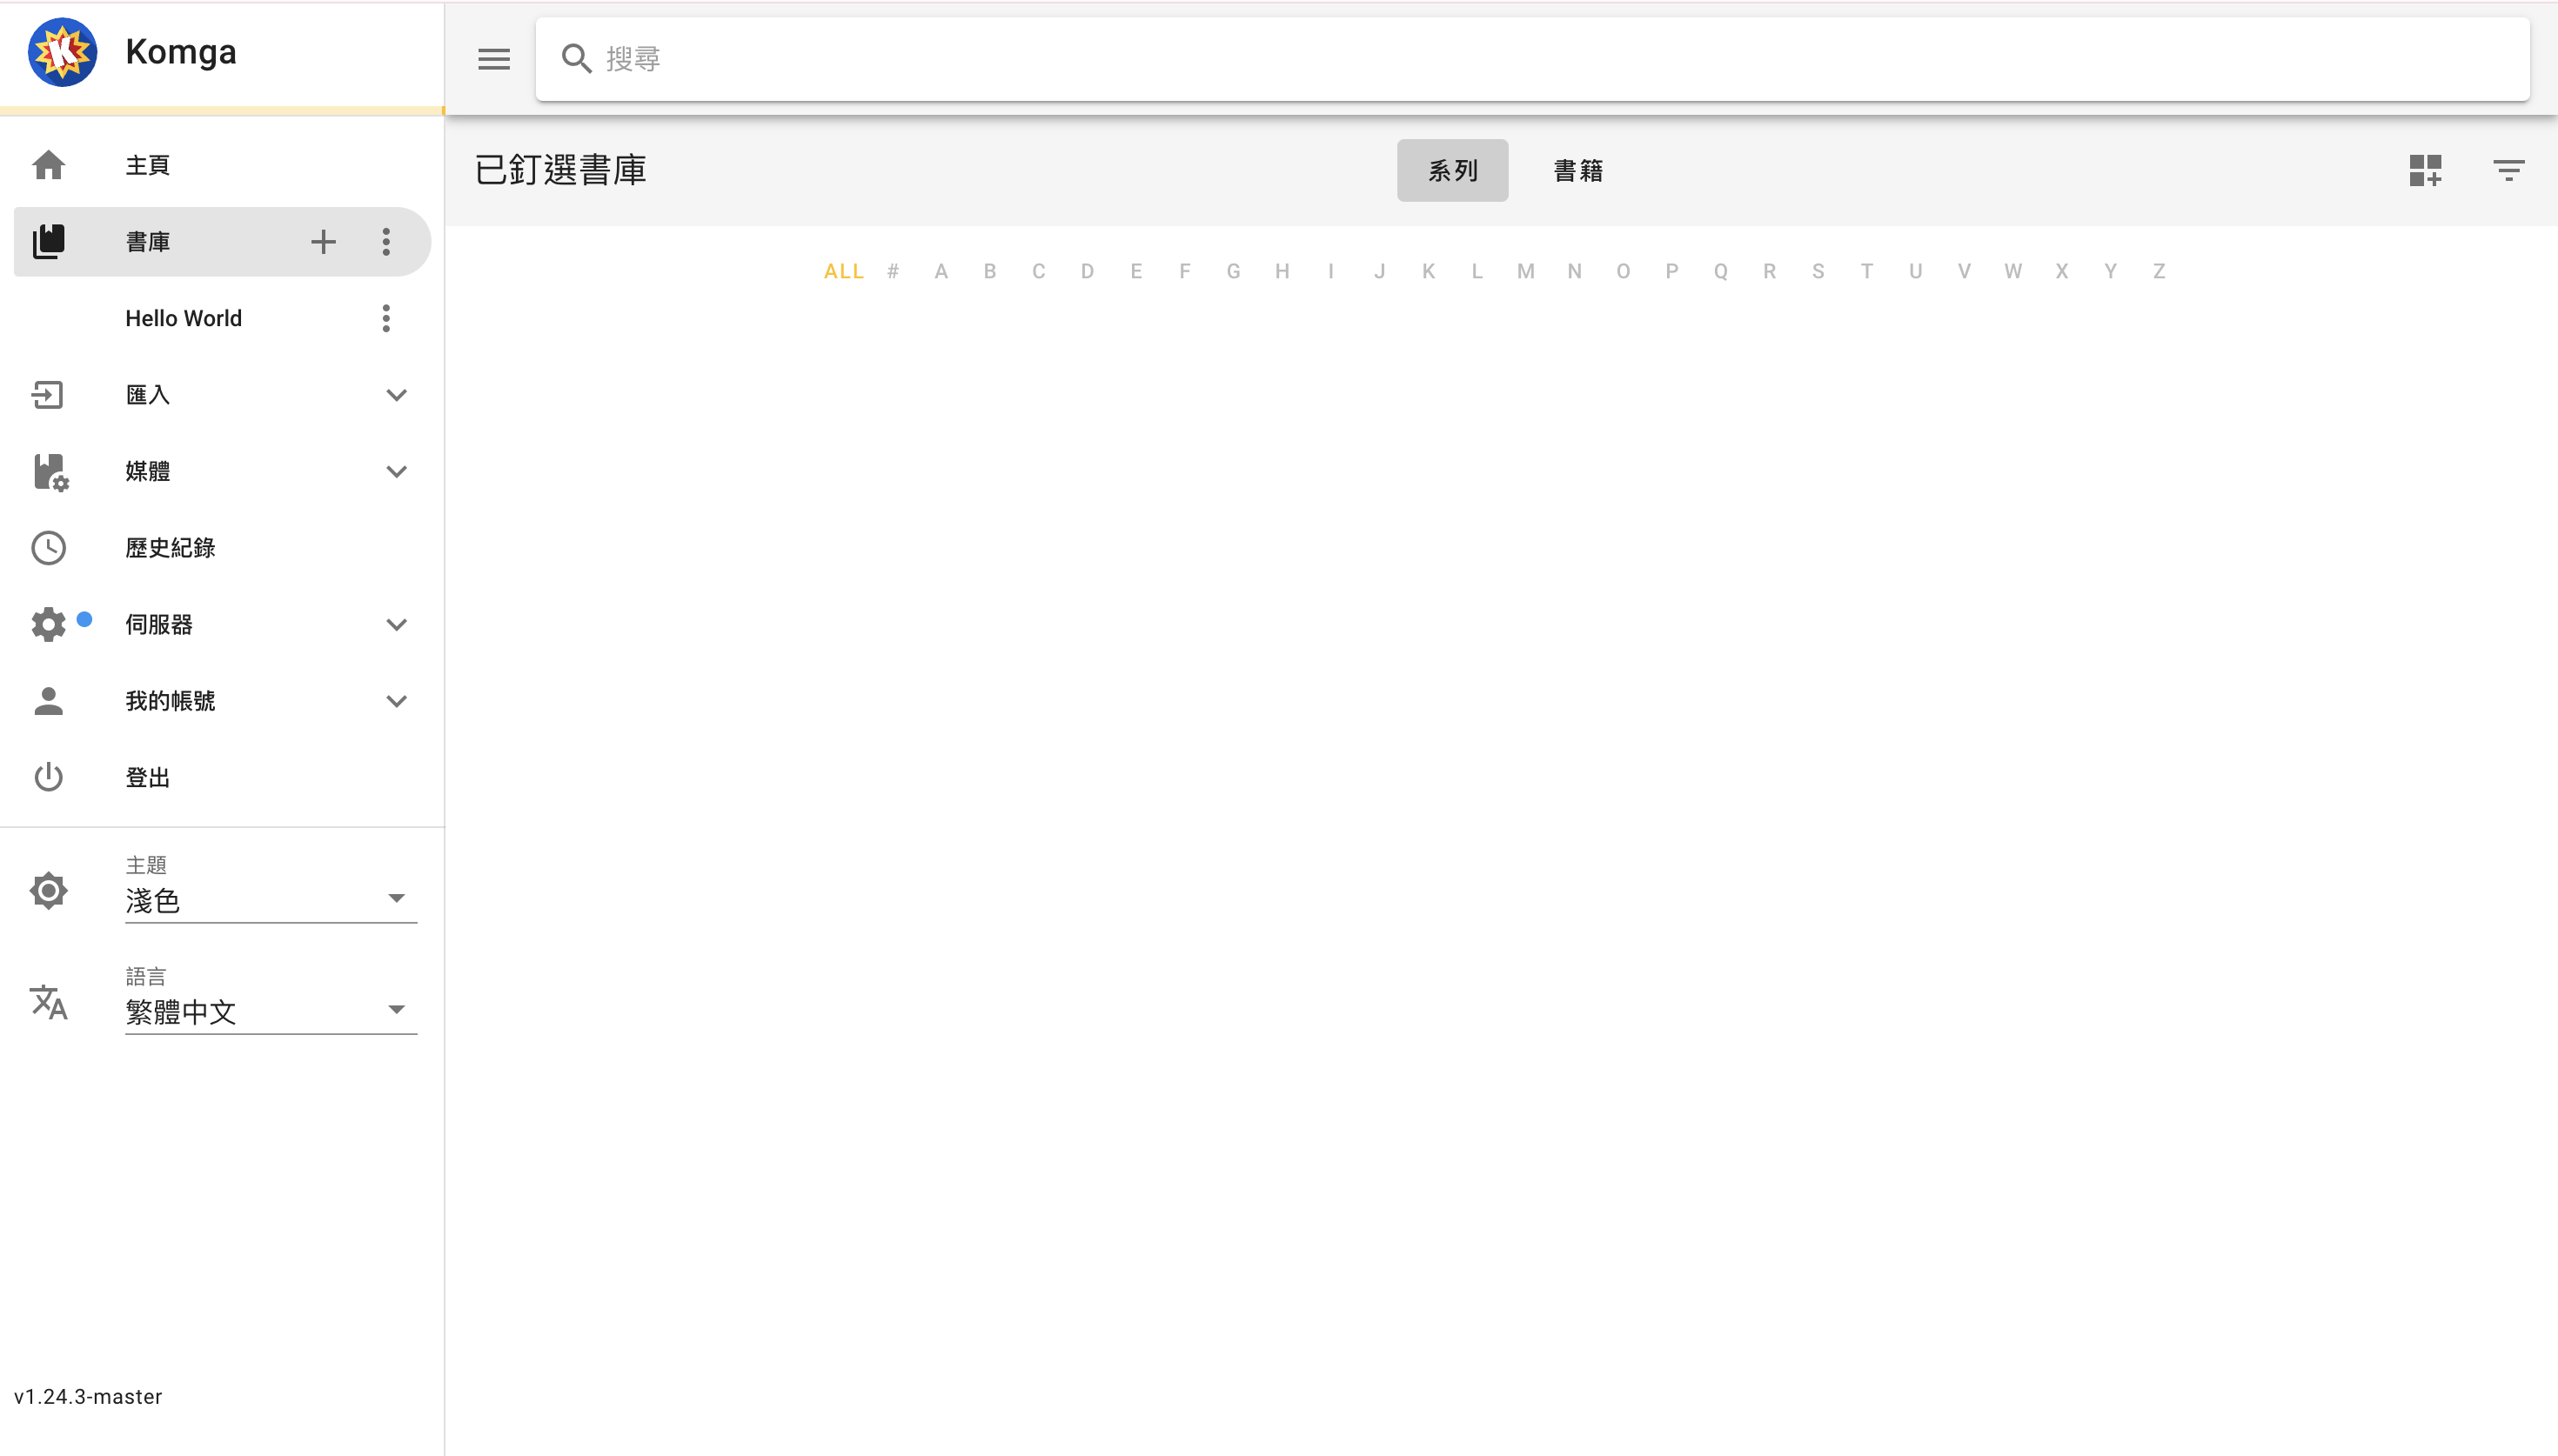Click the page size grid icon
Image resolution: width=2558 pixels, height=1456 pixels.
[x=2425, y=170]
